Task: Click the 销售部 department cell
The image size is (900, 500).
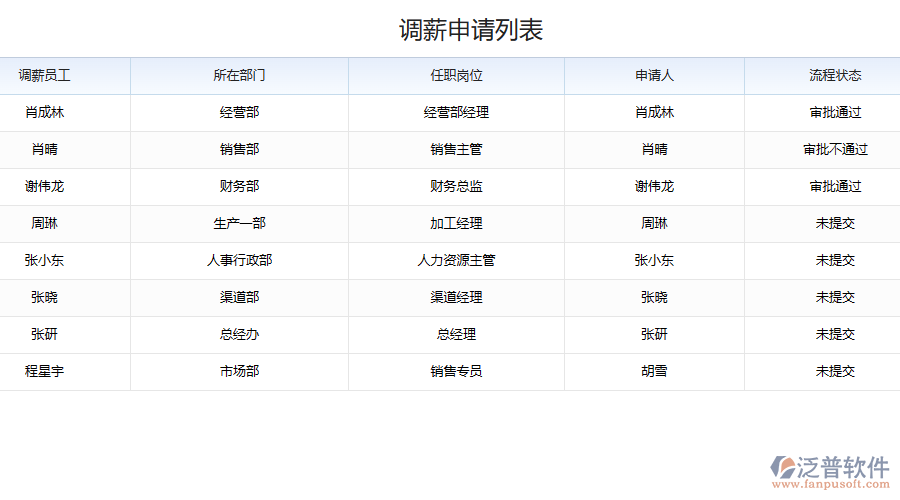Action: click(239, 149)
